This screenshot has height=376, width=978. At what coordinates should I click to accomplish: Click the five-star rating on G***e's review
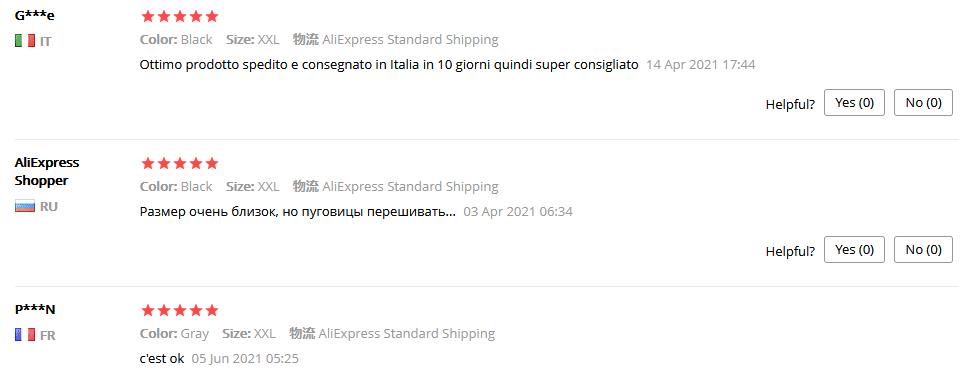coord(180,16)
